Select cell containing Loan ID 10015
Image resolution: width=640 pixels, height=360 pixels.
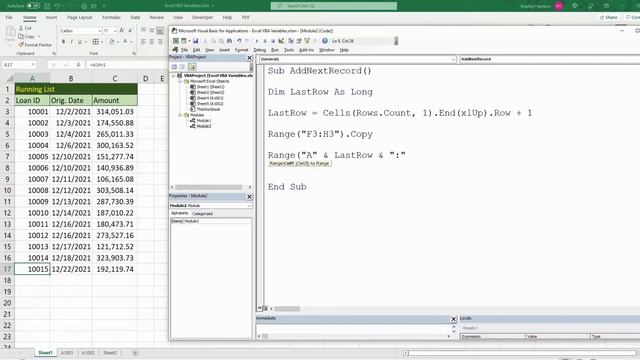click(x=32, y=269)
